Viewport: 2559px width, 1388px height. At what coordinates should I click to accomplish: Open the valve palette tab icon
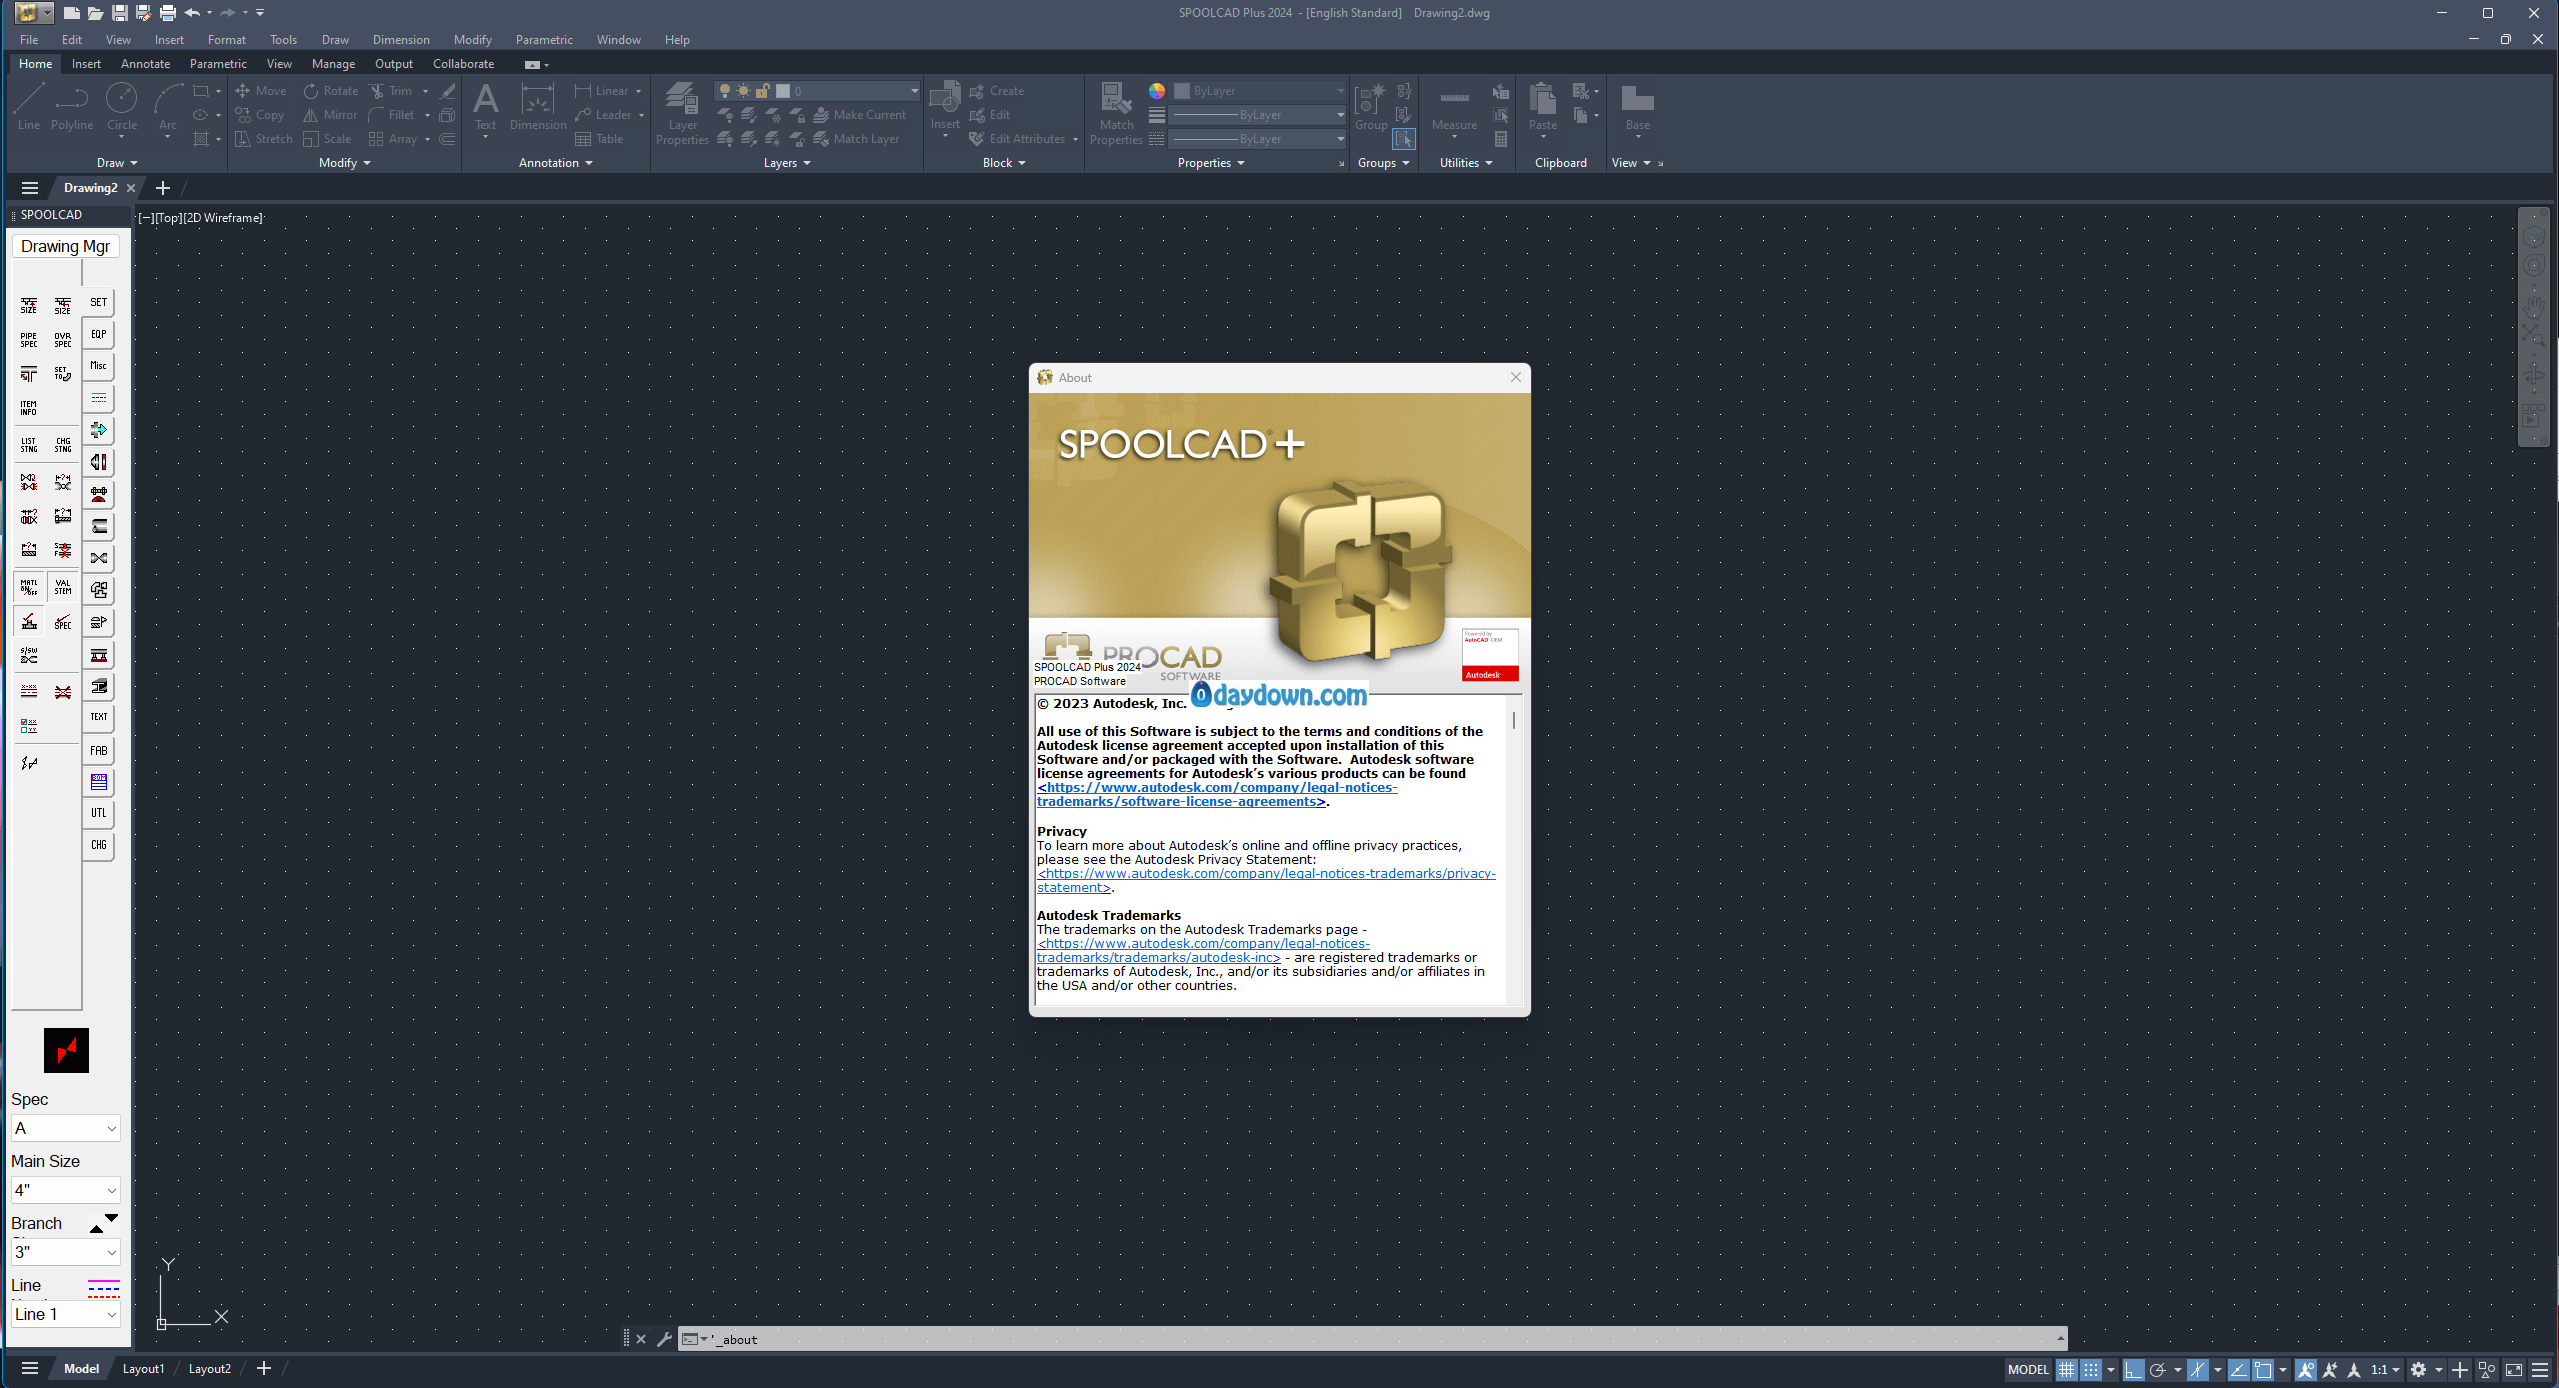[99, 558]
